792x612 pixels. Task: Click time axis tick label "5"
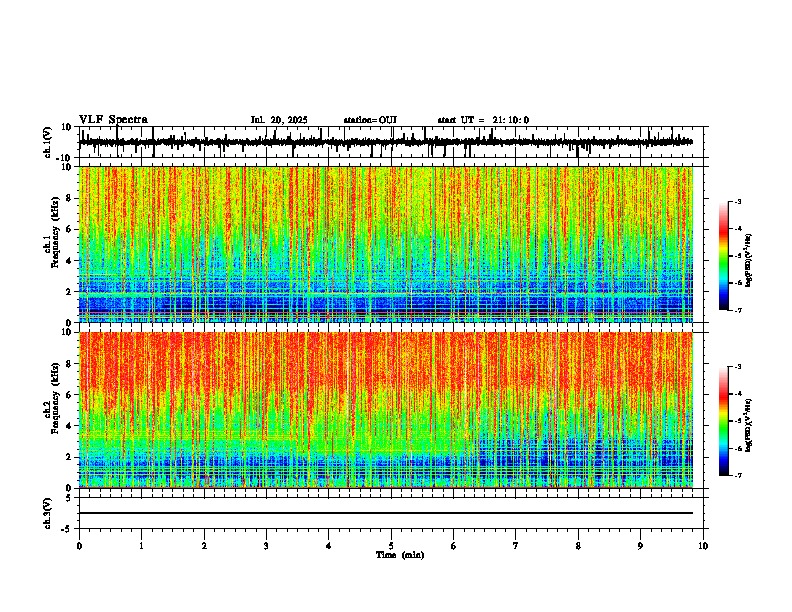pos(391,546)
